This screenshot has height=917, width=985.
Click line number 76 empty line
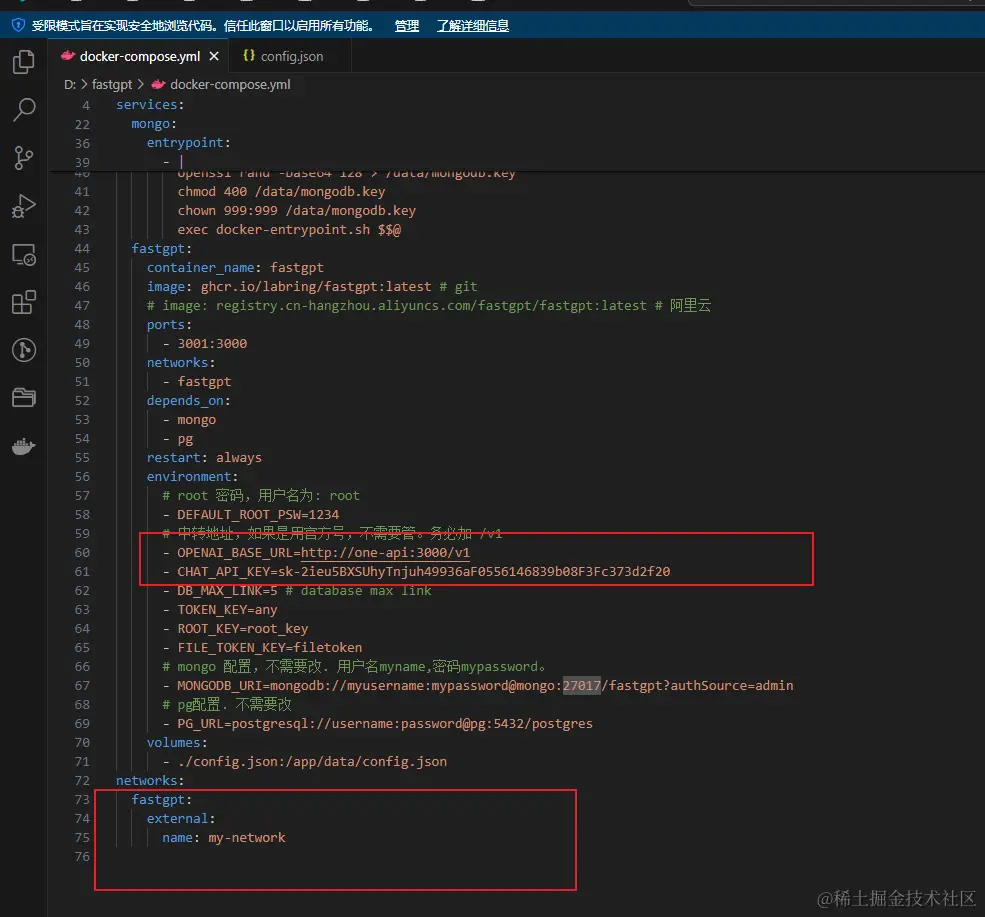tap(82, 857)
